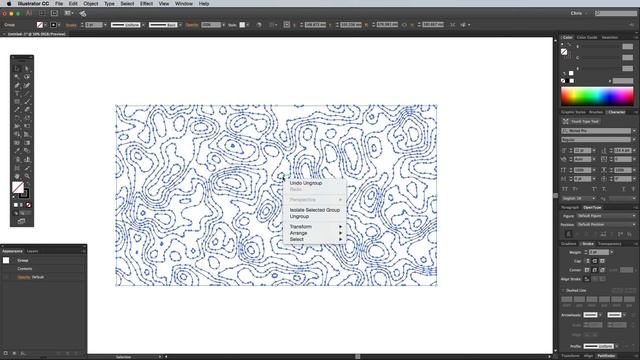Toggle Round Cap in the Stroke panel
Image resolution: width=640 pixels, height=360 pixels.
[x=594, y=261]
